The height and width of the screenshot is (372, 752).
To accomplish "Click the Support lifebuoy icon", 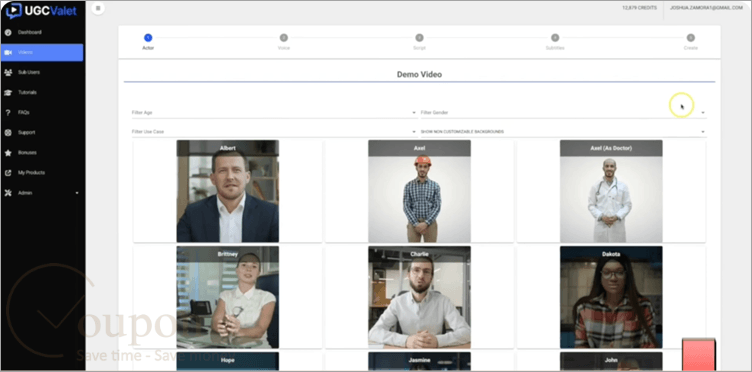I will (8, 133).
